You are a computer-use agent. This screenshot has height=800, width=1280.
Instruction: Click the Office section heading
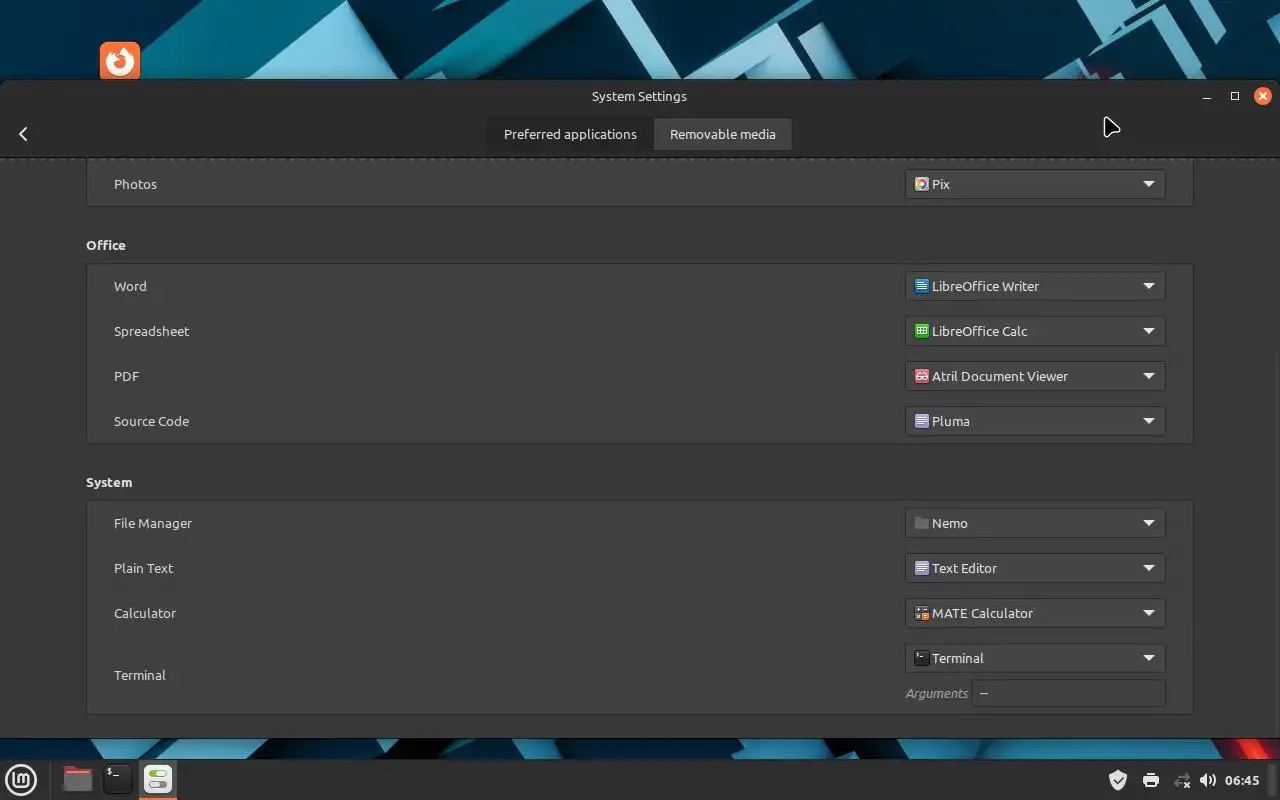[x=106, y=245]
